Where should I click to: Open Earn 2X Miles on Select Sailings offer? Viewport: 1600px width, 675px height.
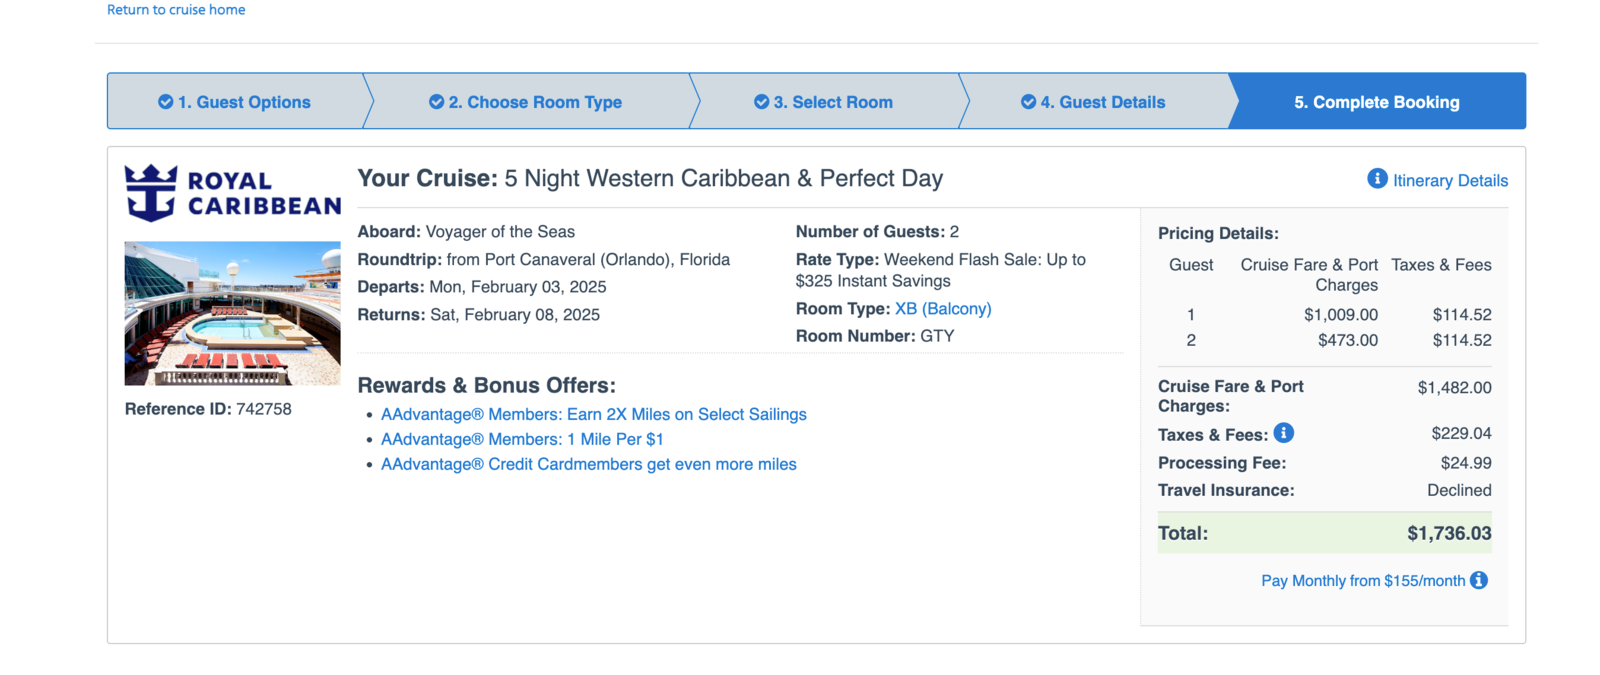pyautogui.click(x=594, y=414)
